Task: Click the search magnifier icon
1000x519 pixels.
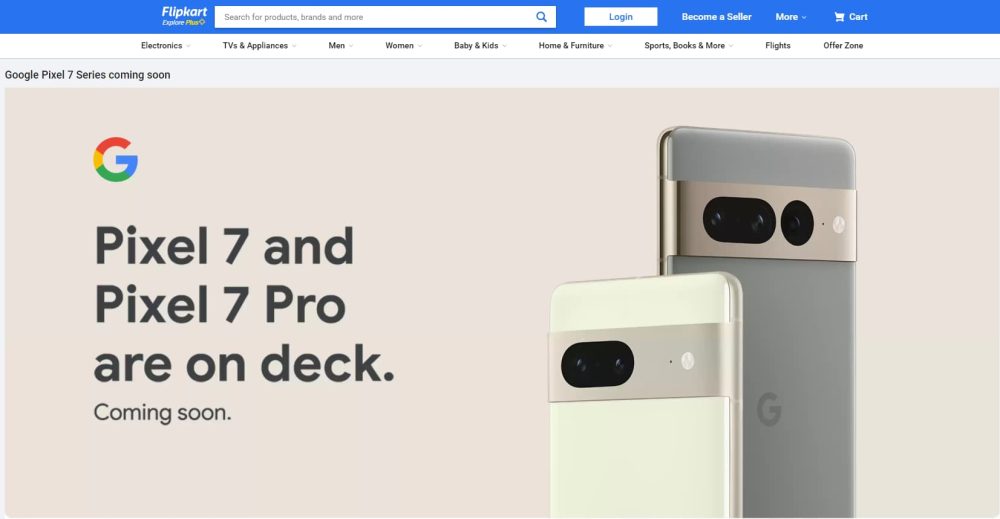Action: pos(542,17)
